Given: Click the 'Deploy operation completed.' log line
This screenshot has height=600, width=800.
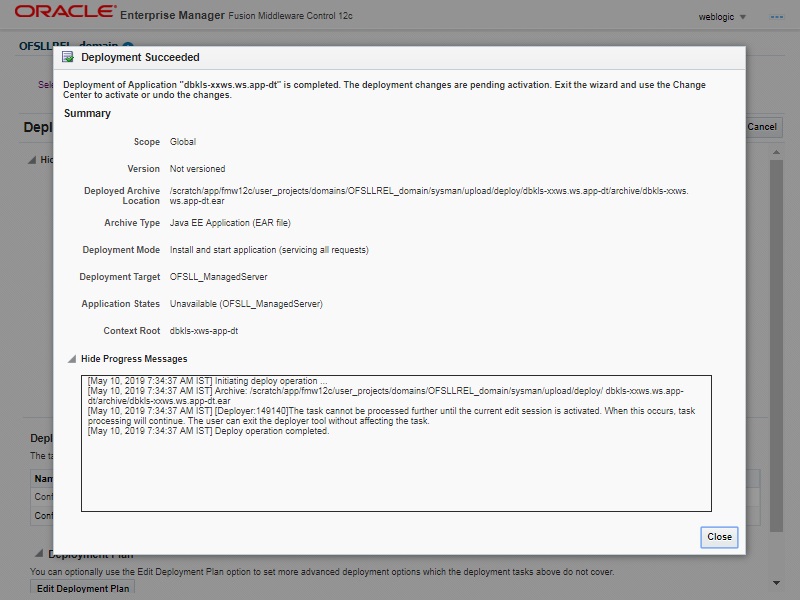Looking at the screenshot, I should click(208, 431).
